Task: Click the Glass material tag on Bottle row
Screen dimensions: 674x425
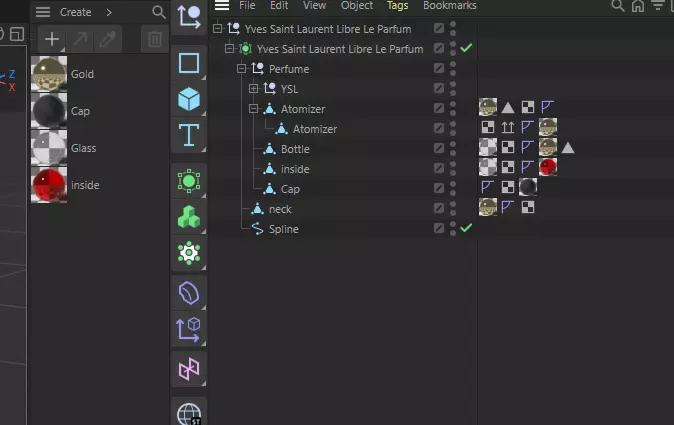Action: point(488,147)
